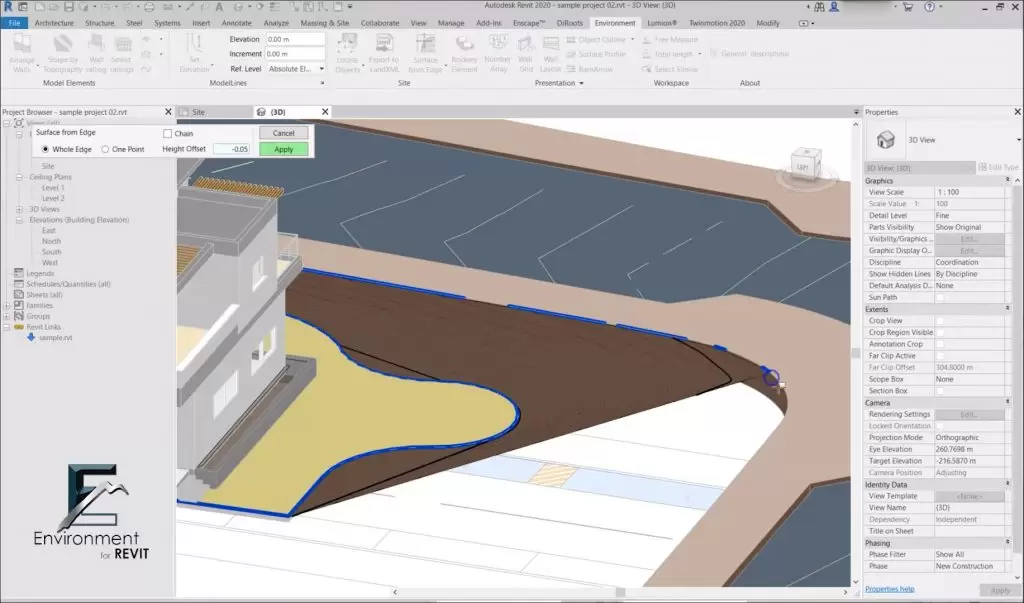The image size is (1024, 603).
Task: Select the Shape by Topography tool
Action: coord(62,45)
